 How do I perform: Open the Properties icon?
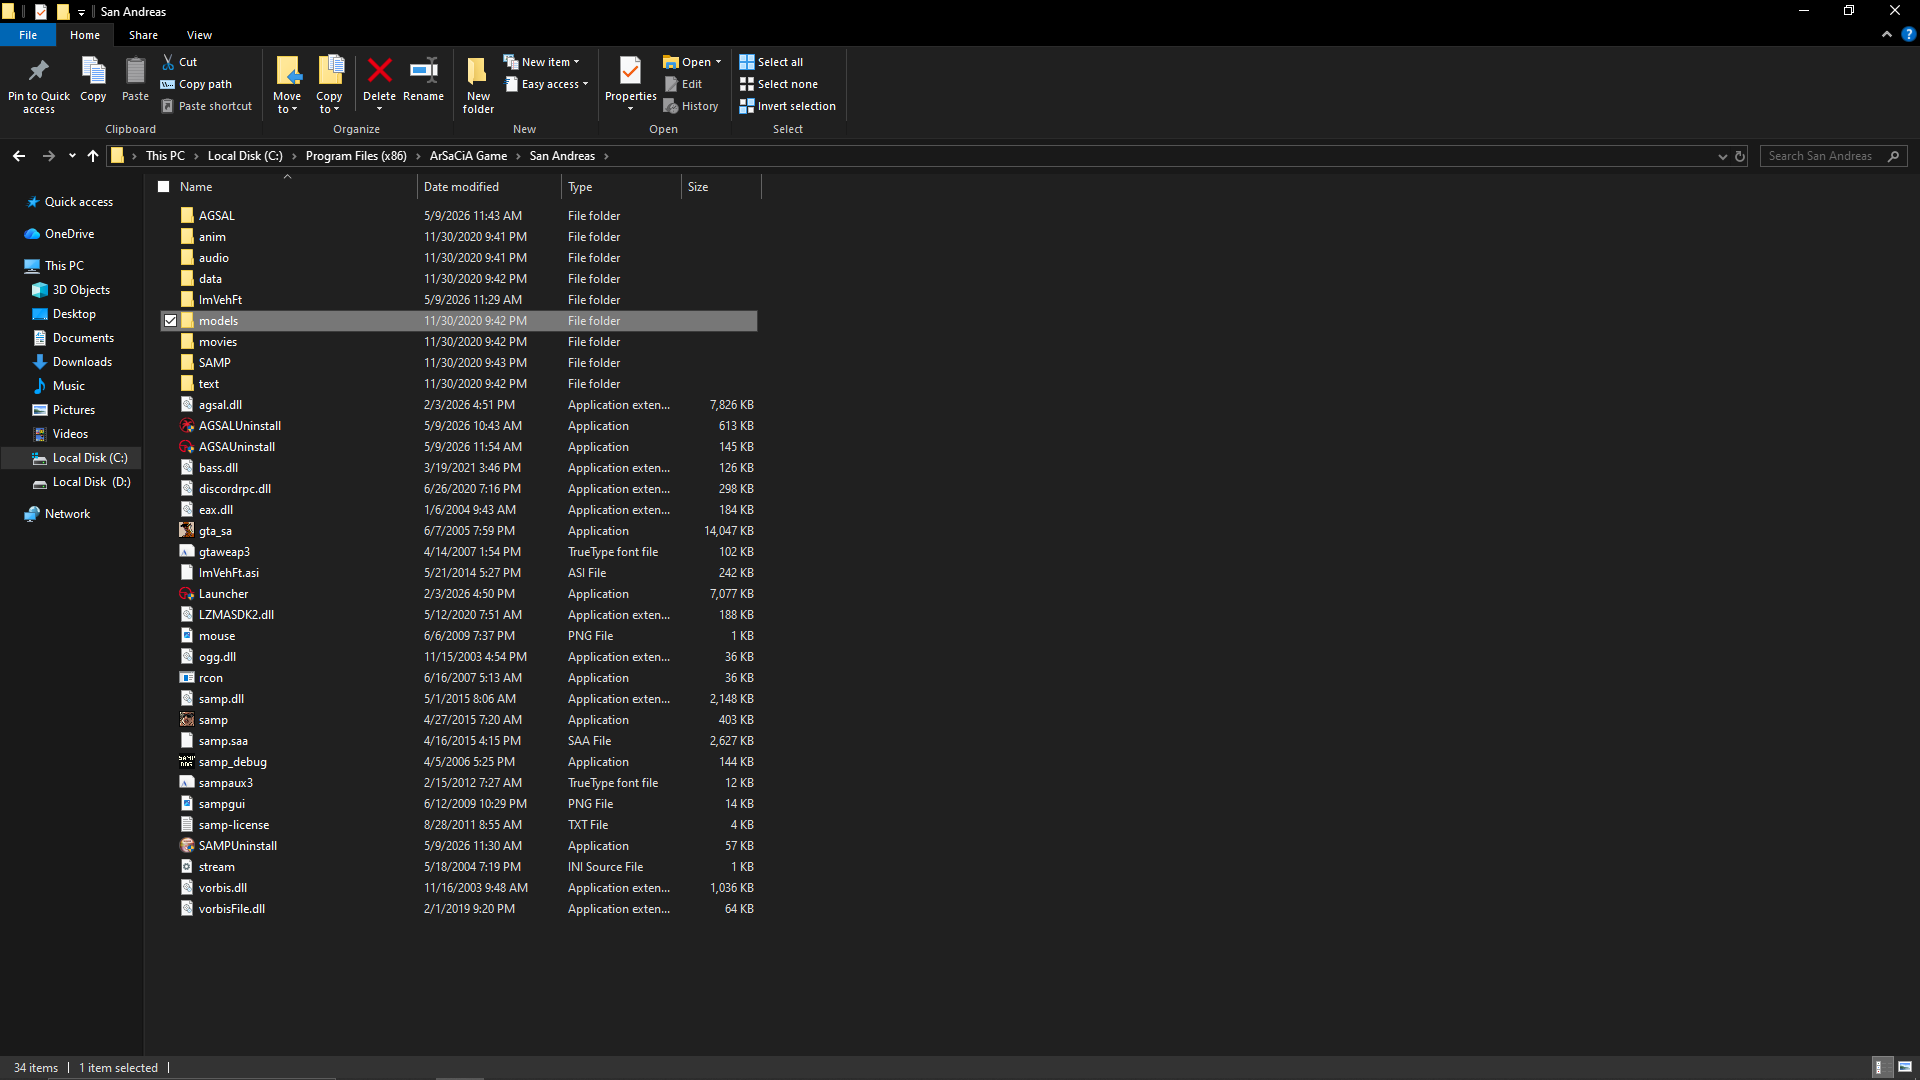(630, 71)
